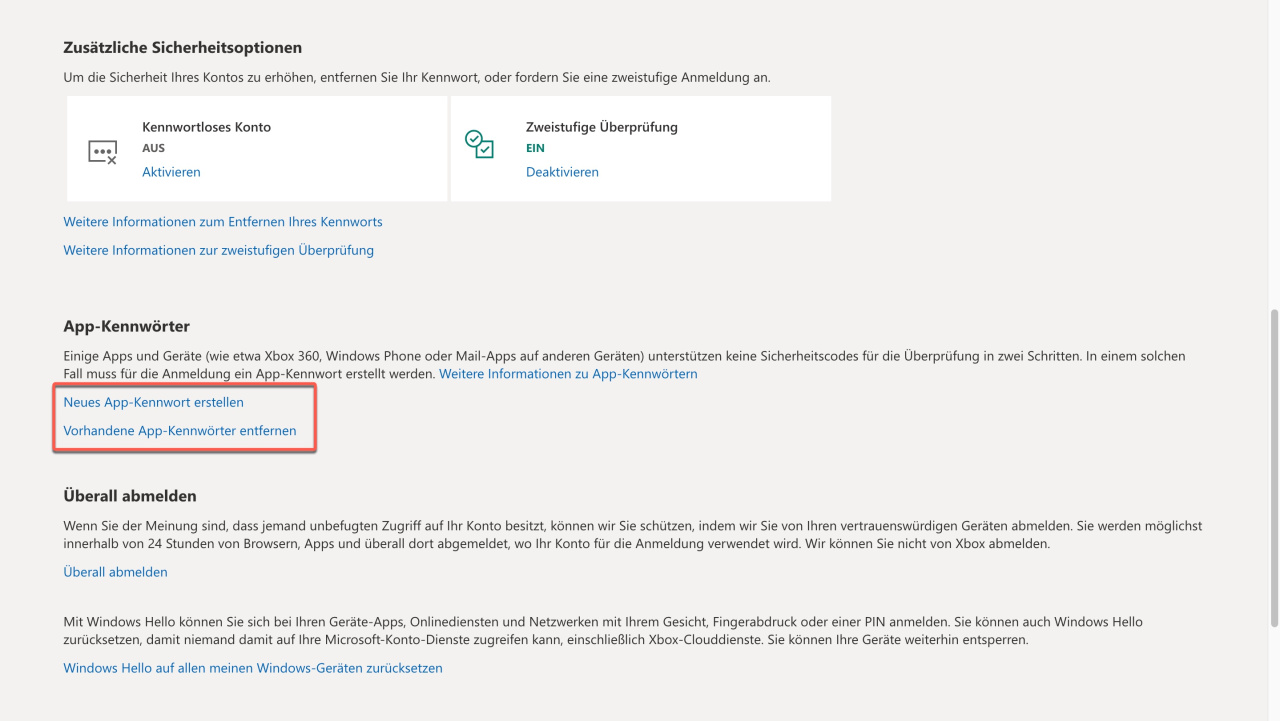Open Weitere Informationen zur zweistufigen Überprüfung

pos(218,250)
